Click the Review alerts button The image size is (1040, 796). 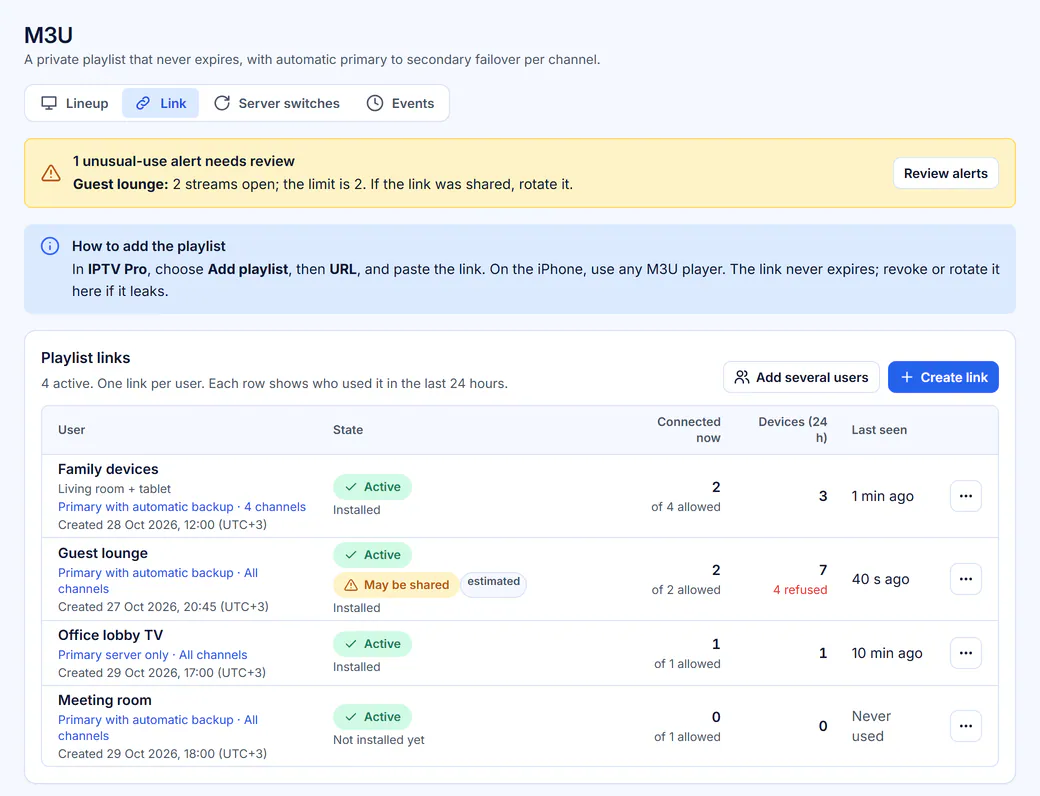coord(945,173)
